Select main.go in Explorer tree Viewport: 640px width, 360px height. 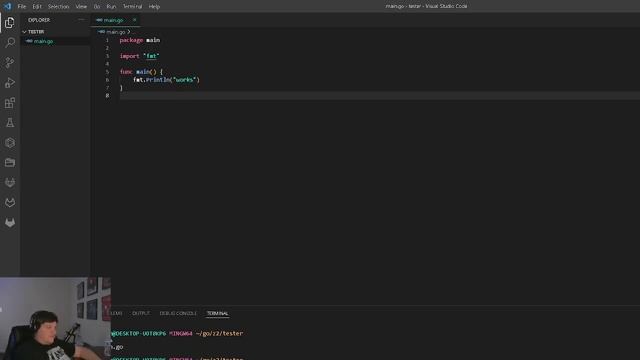click(x=43, y=41)
